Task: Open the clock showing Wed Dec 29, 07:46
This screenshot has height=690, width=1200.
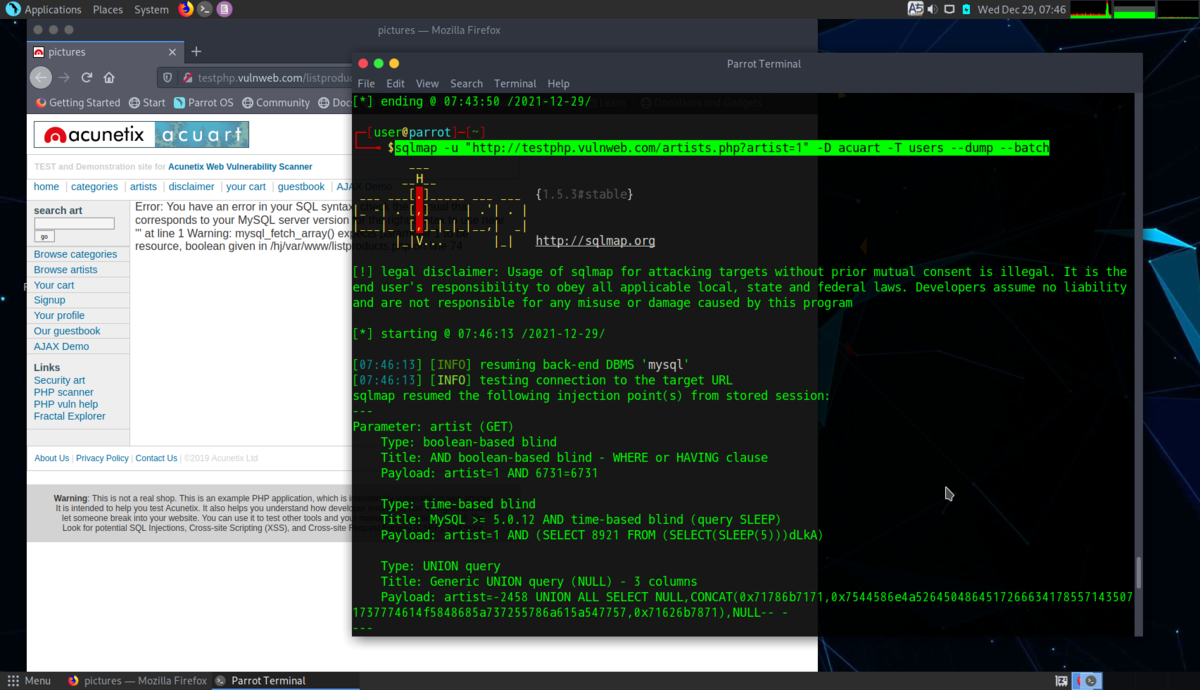Action: click(1022, 9)
